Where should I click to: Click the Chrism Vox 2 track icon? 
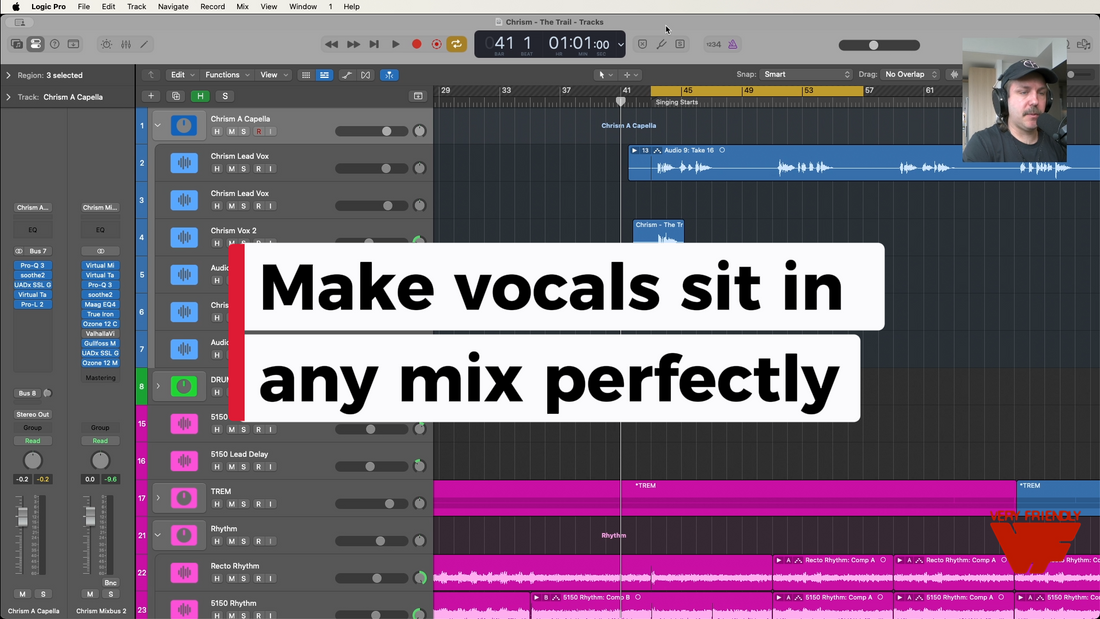184,237
